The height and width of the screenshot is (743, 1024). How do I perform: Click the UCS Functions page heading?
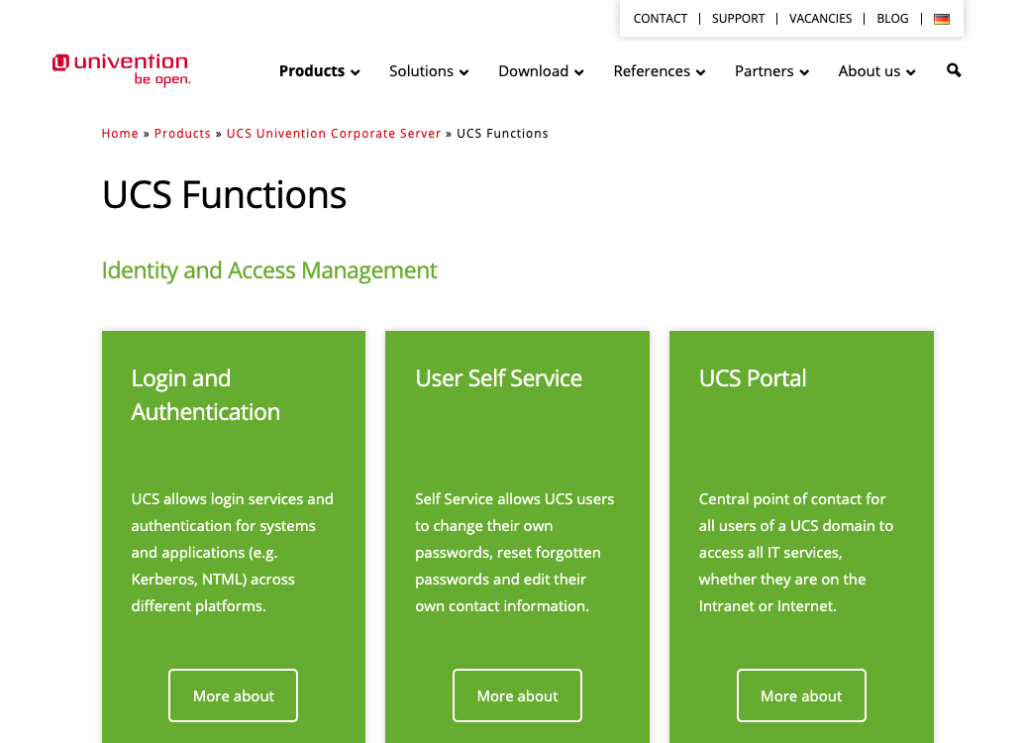coord(224,195)
